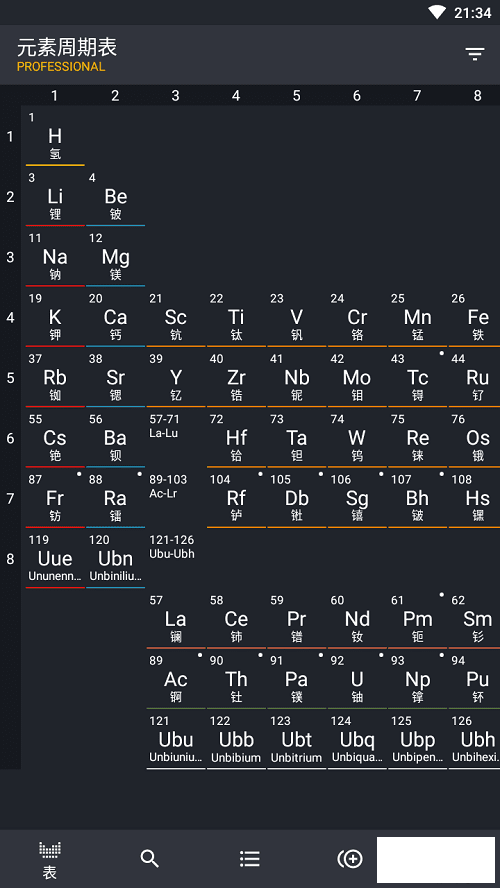Image resolution: width=500 pixels, height=888 pixels.
Task: Select the Tc technetium element tile
Action: coord(417,378)
